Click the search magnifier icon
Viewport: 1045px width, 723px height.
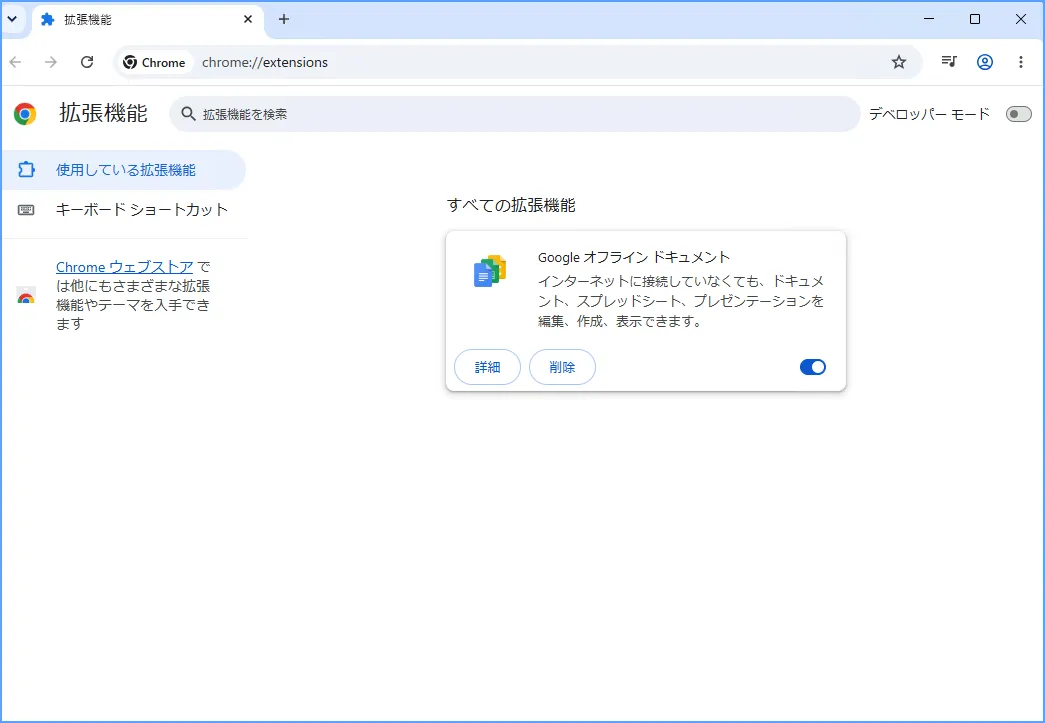click(189, 114)
